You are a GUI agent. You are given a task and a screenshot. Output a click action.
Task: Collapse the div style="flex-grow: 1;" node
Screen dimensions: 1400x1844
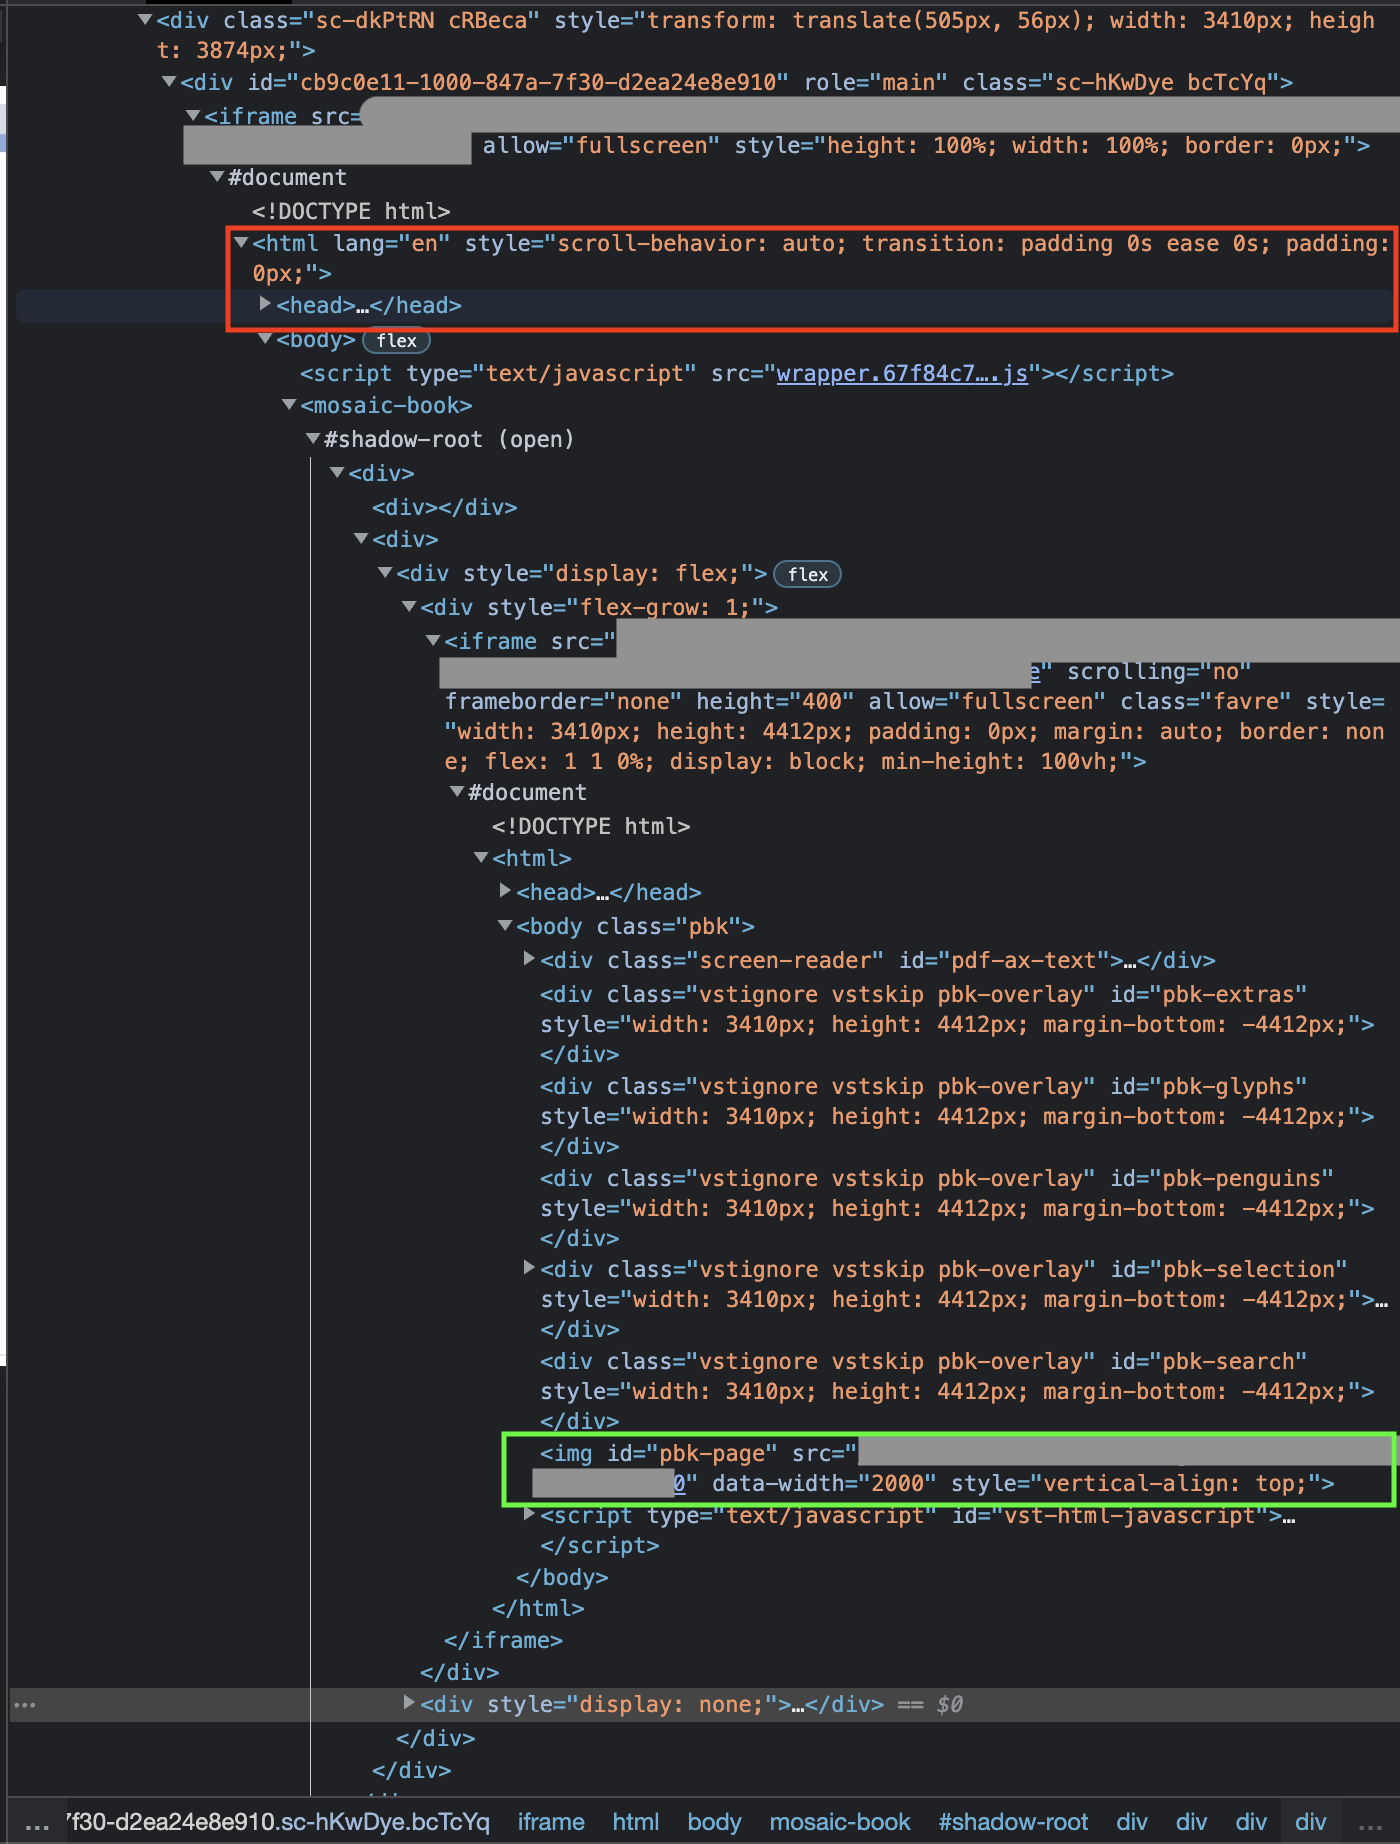(409, 606)
